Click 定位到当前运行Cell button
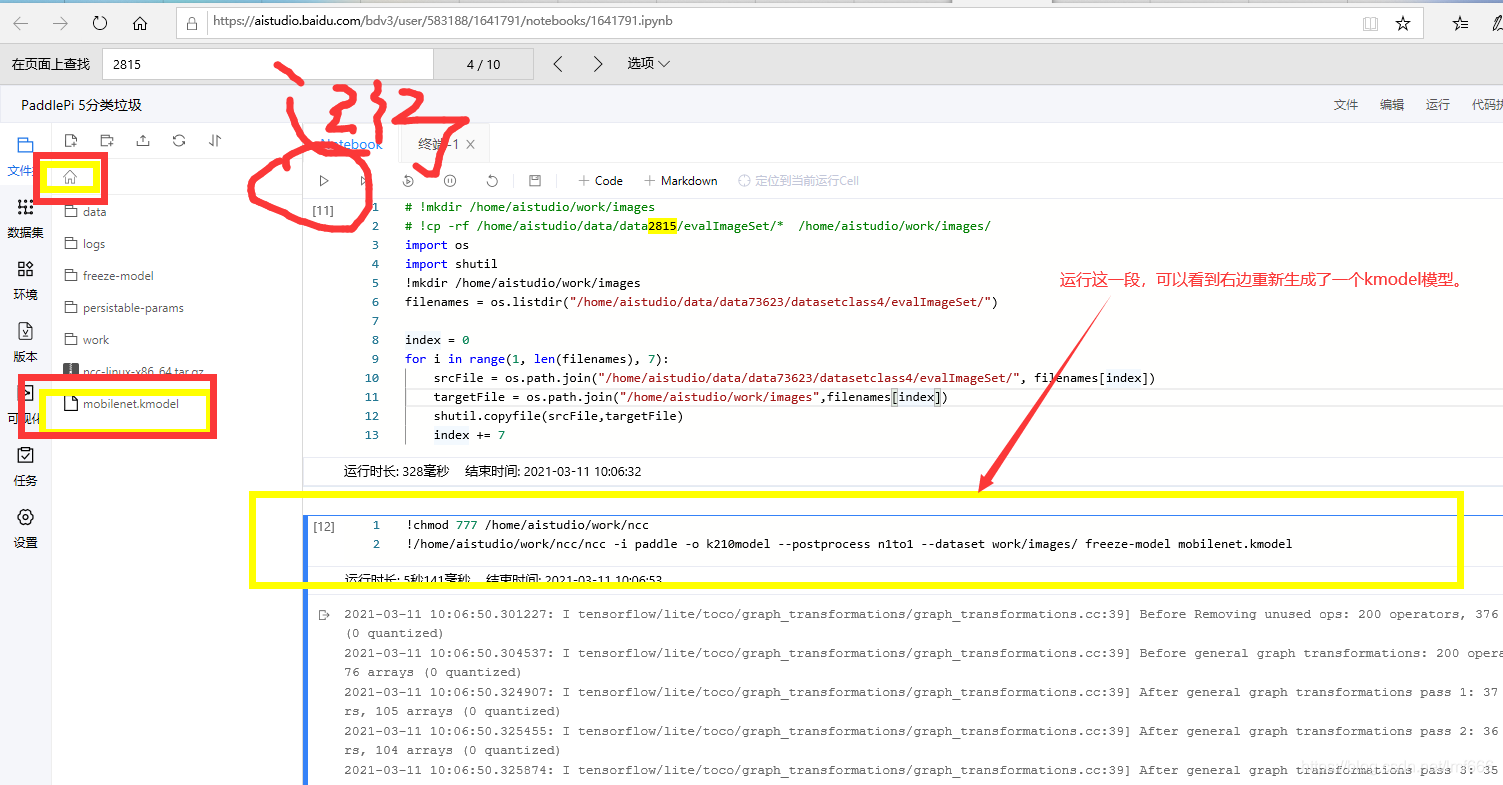This screenshot has width=1503, height=785. 798,181
